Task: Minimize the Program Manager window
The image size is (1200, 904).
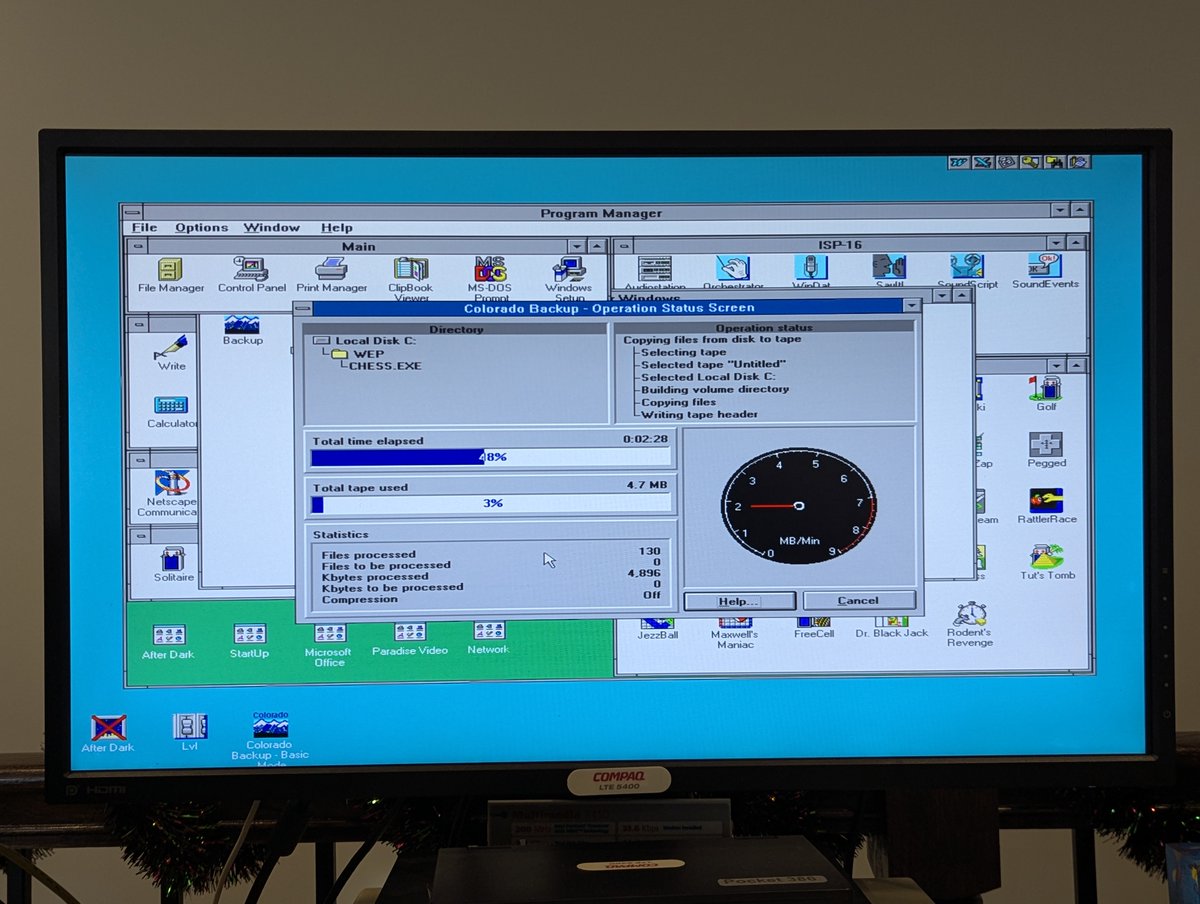Action: (x=1060, y=210)
